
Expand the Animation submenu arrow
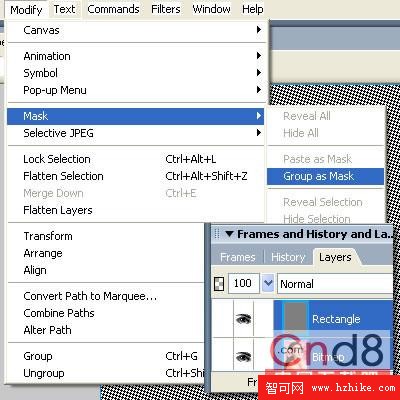259,56
